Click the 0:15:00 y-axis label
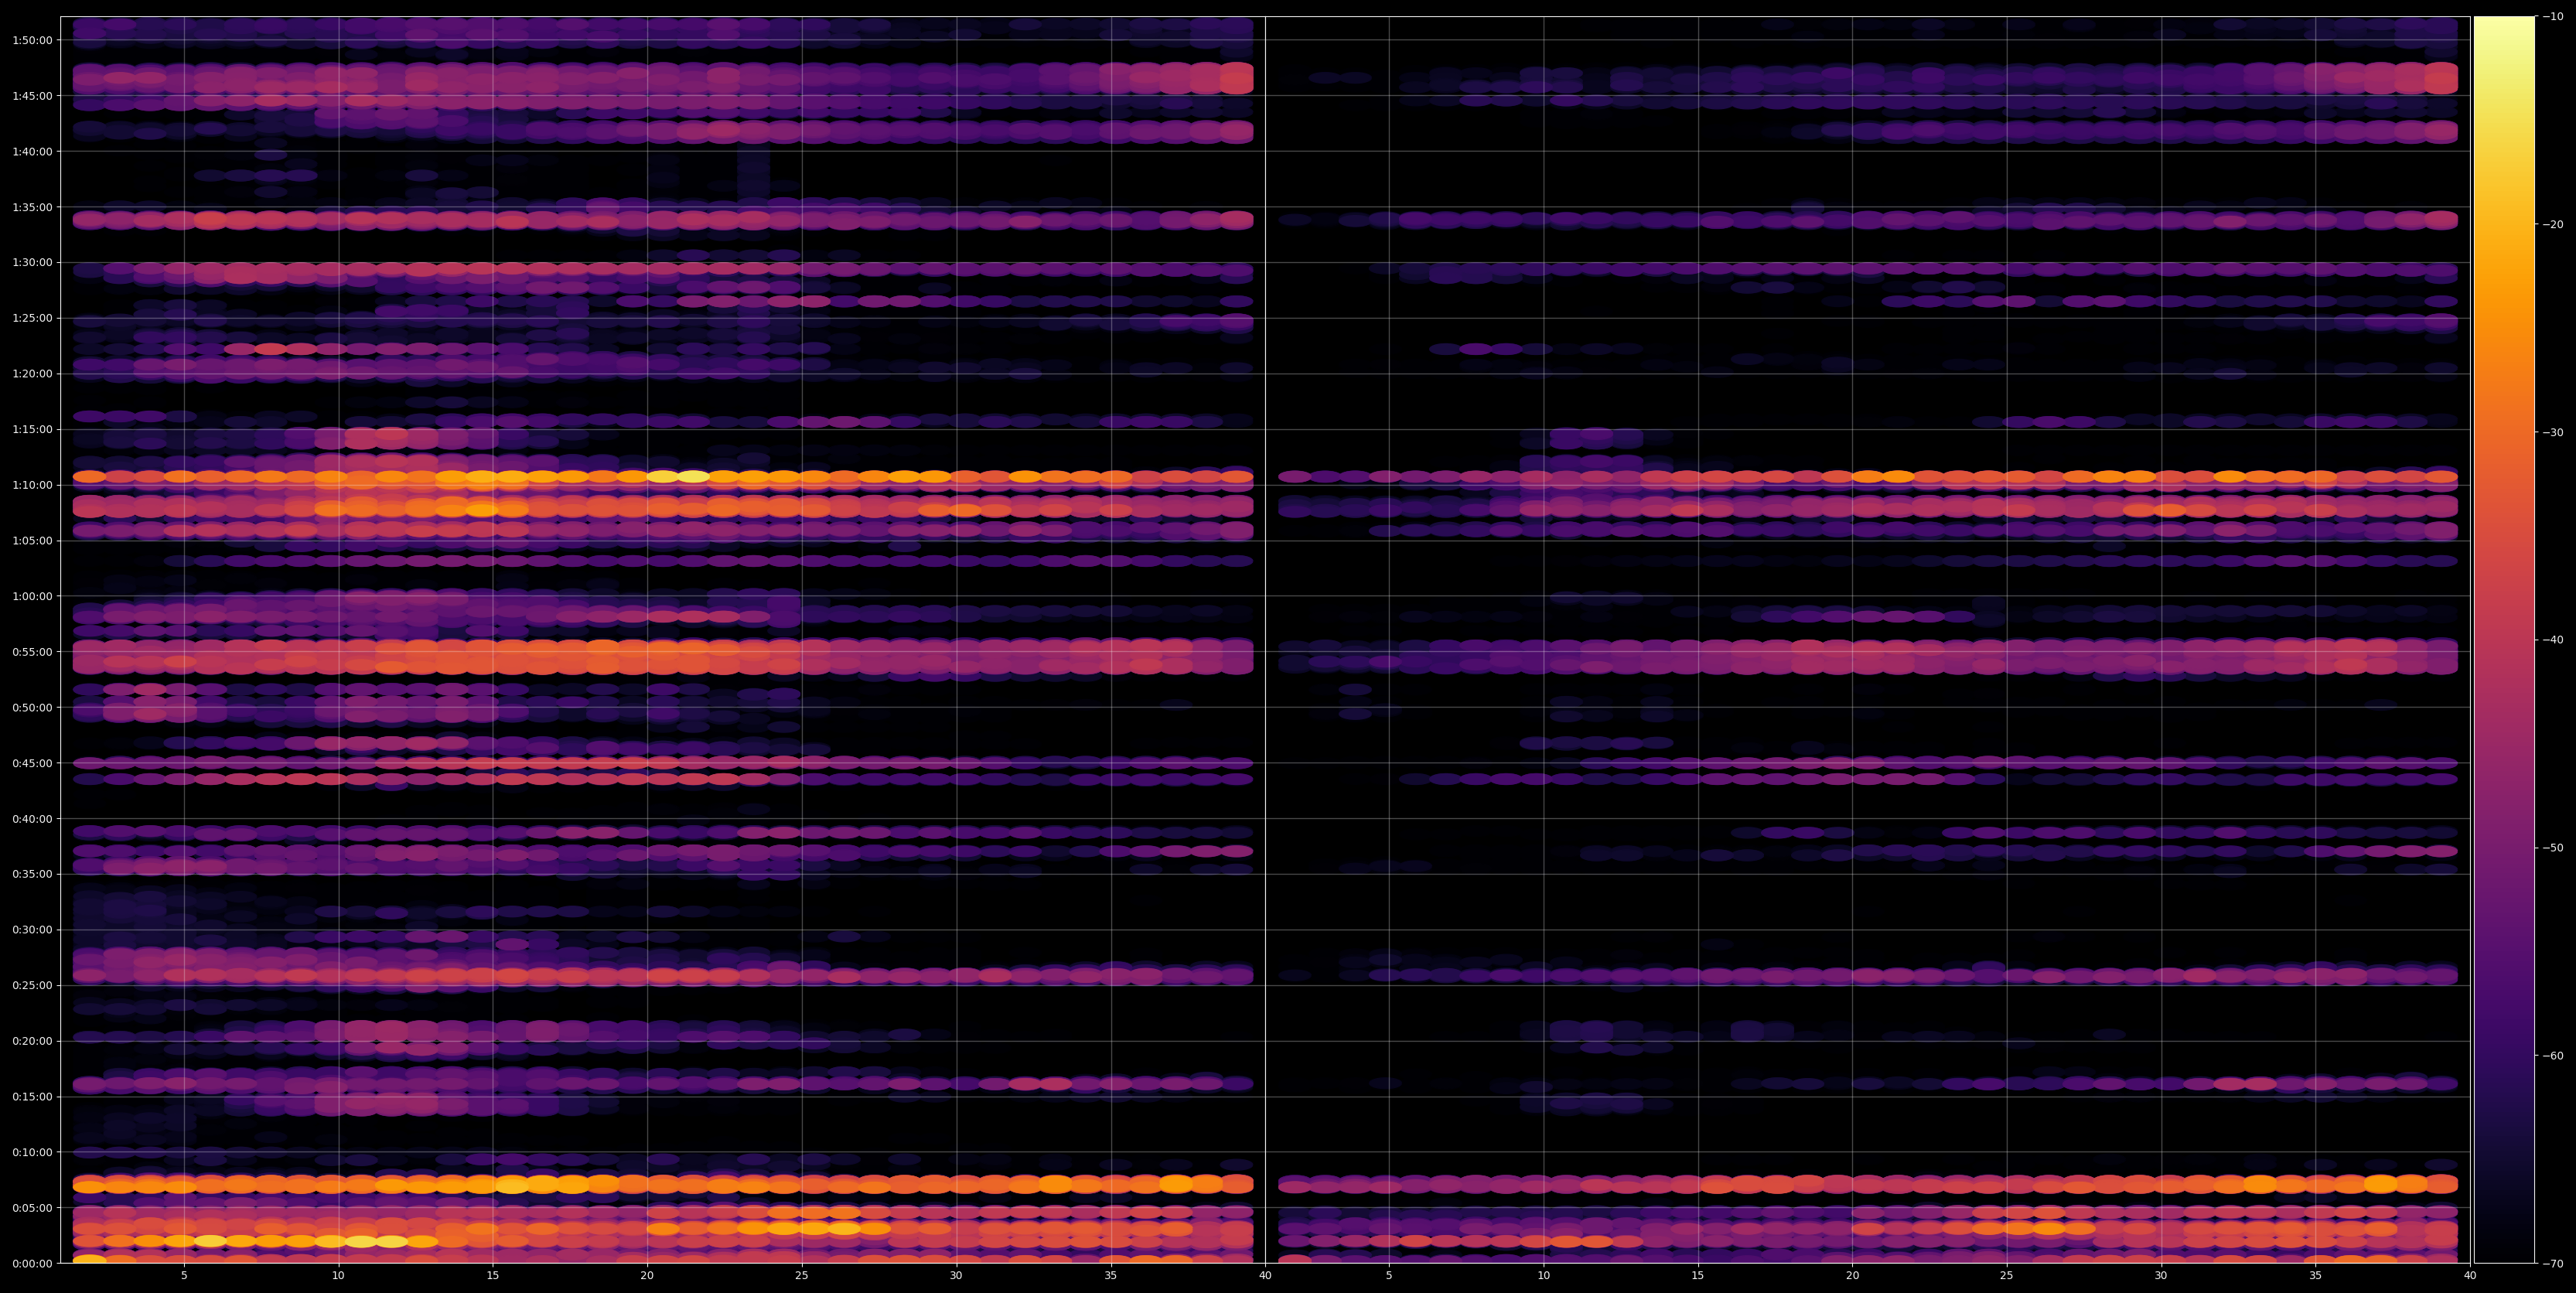 pyautogui.click(x=32, y=1096)
